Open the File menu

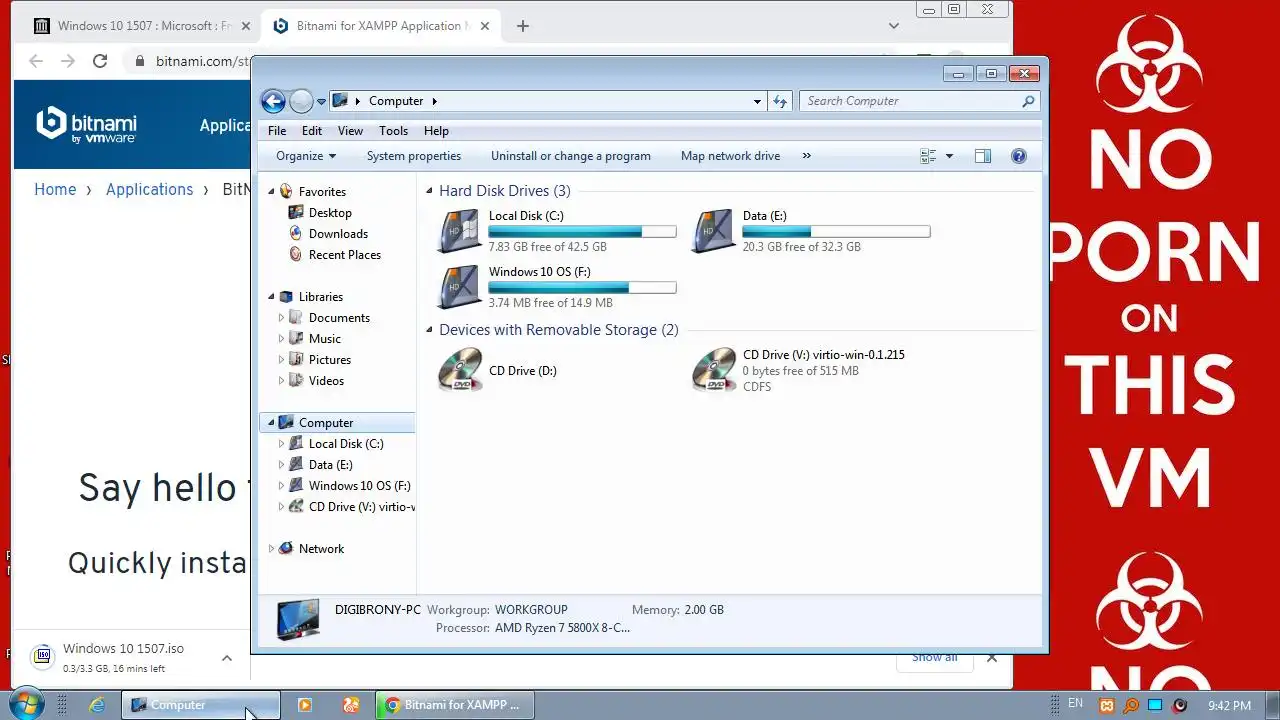click(x=277, y=131)
